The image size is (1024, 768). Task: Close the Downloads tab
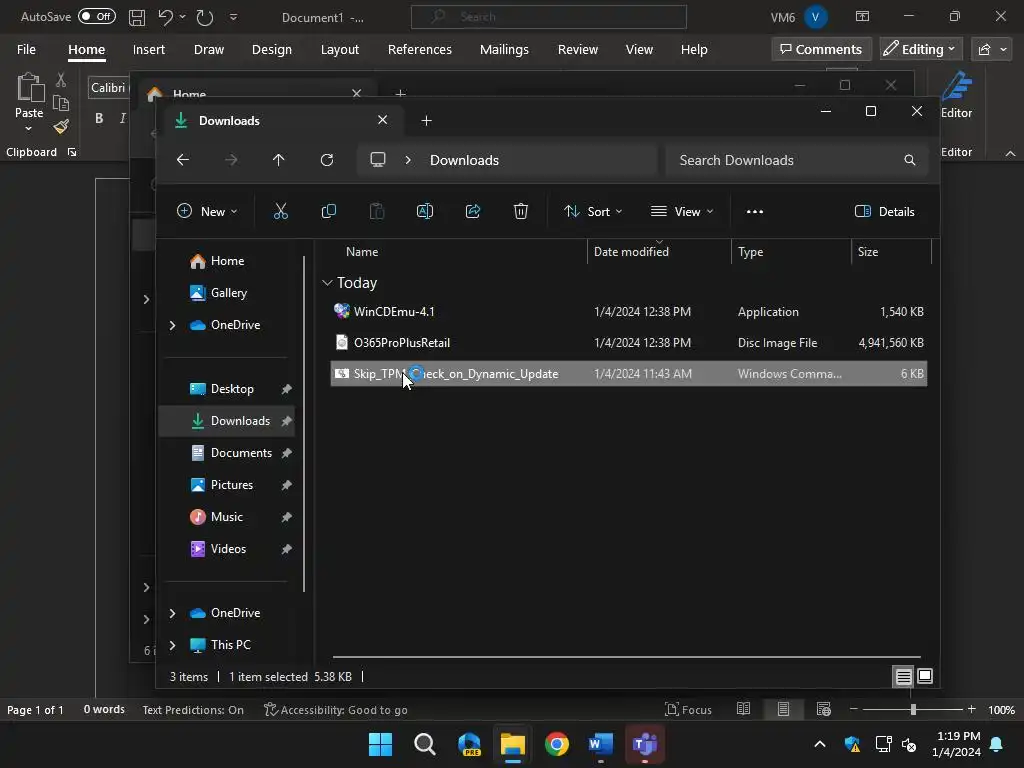coord(383,120)
